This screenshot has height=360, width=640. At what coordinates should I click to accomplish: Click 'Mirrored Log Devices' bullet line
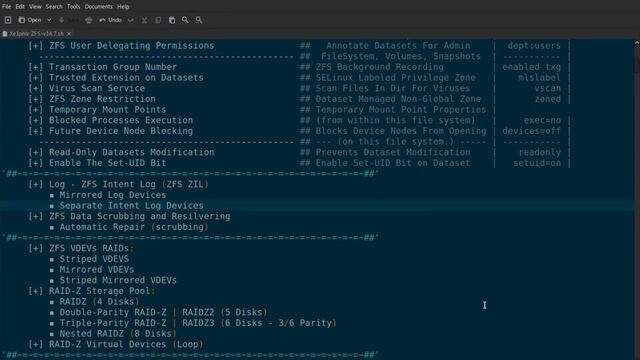click(108, 195)
